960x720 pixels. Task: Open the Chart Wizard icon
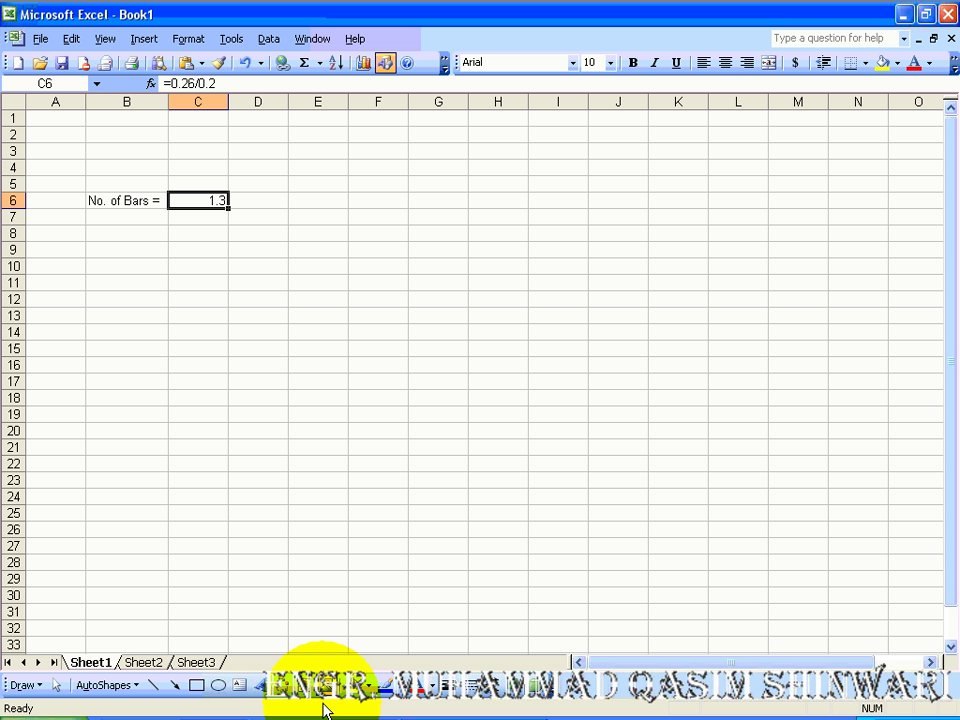click(363, 62)
